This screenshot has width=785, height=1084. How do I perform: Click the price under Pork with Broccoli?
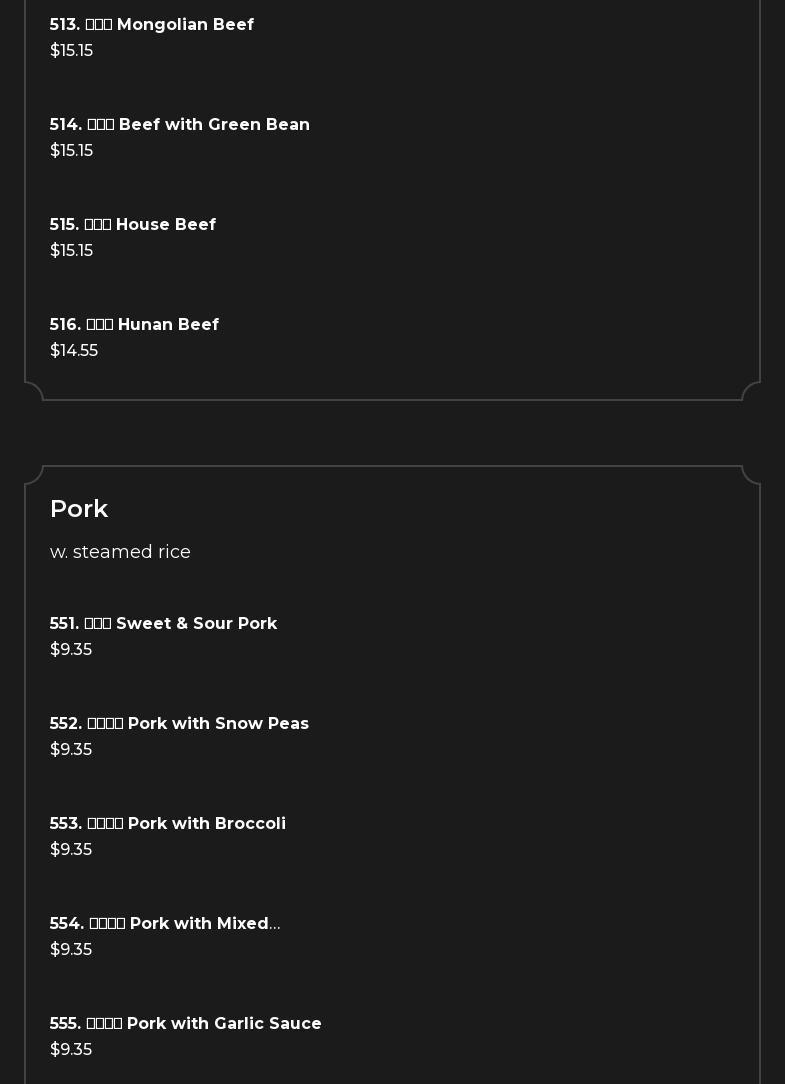(71, 849)
